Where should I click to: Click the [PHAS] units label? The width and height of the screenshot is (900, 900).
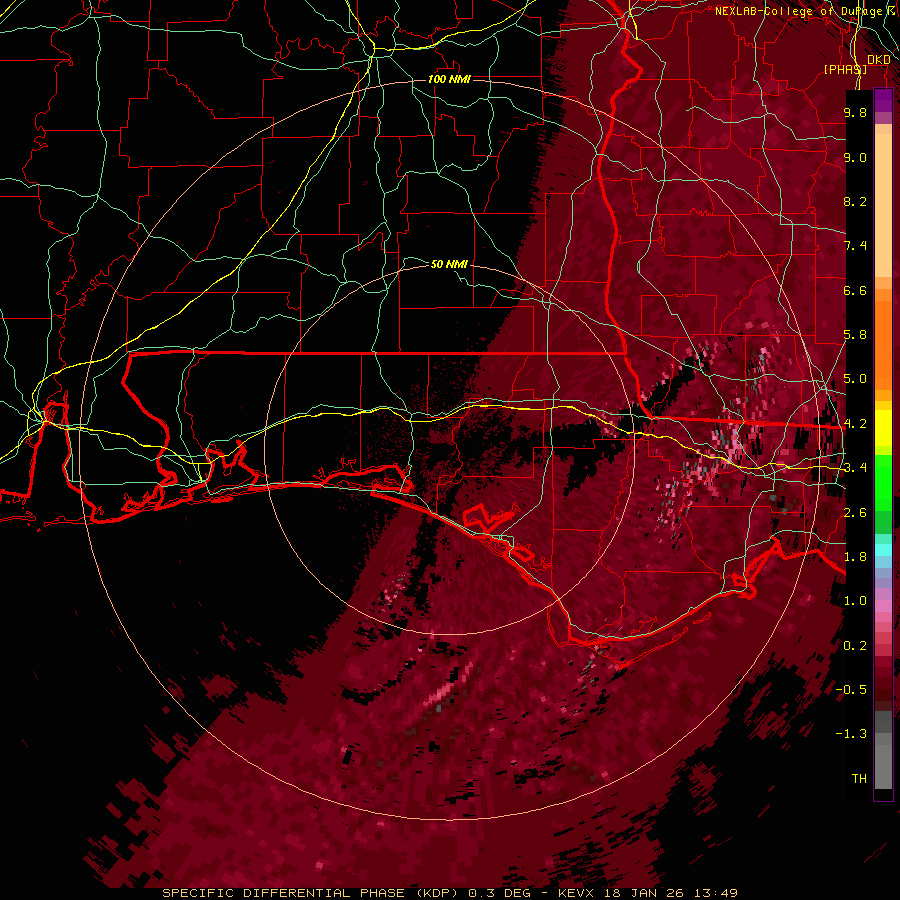click(x=845, y=69)
